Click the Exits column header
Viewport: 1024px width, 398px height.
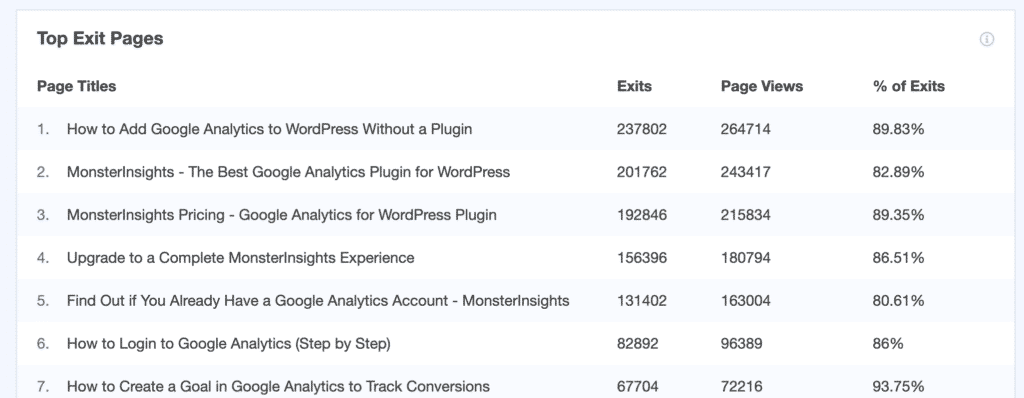634,86
